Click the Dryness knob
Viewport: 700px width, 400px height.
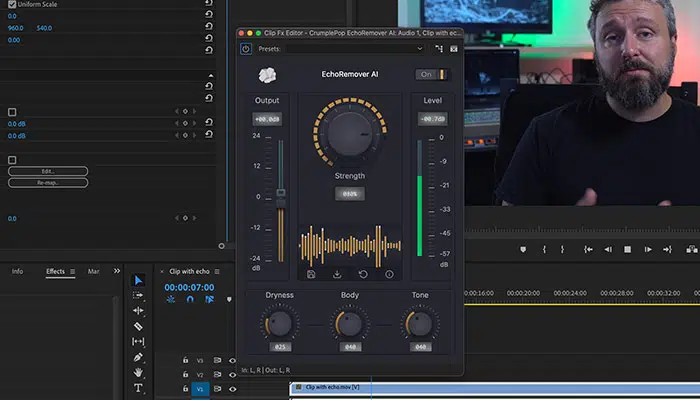pyautogui.click(x=280, y=323)
